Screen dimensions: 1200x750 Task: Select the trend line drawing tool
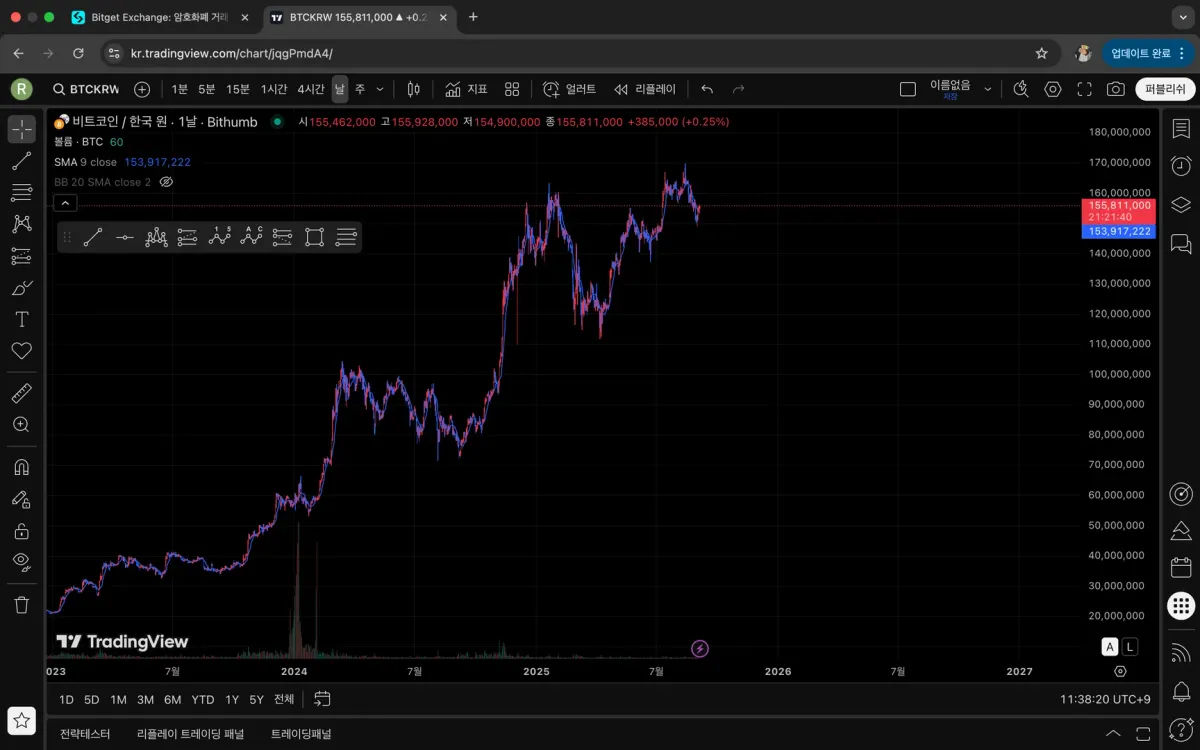pyautogui.click(x=21, y=160)
